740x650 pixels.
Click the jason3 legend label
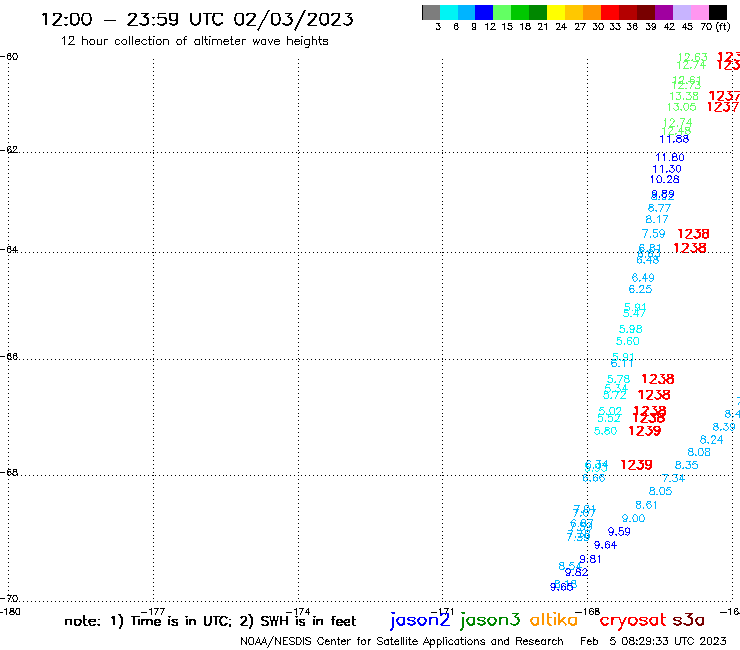click(490, 620)
